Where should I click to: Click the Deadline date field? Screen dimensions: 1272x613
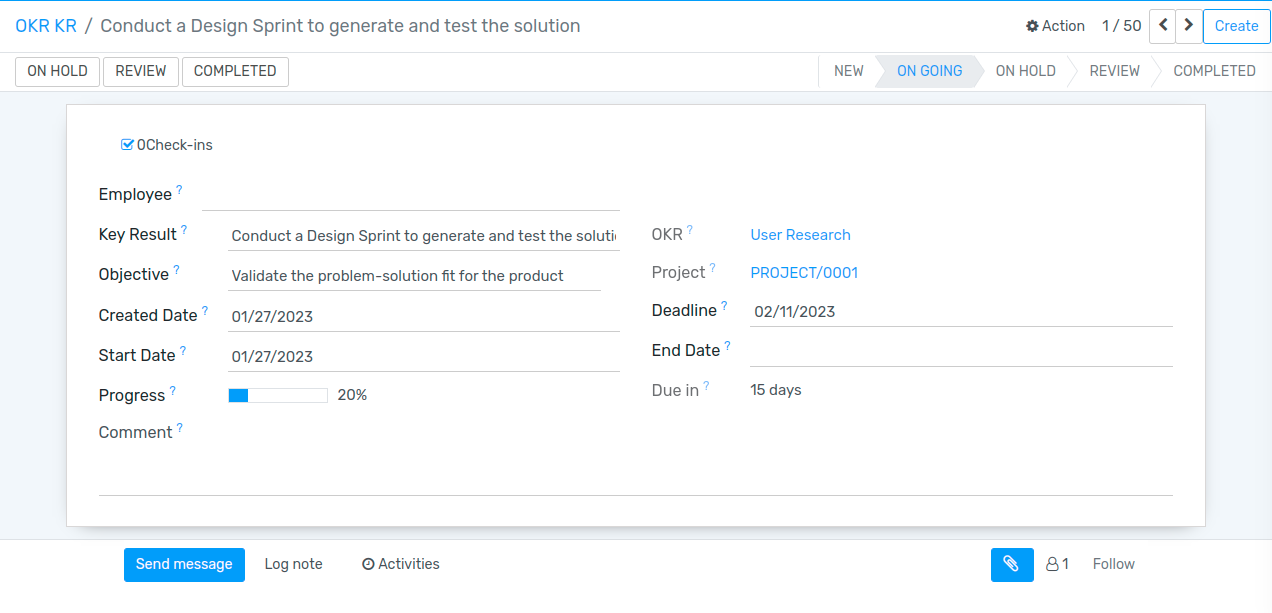tap(960, 311)
